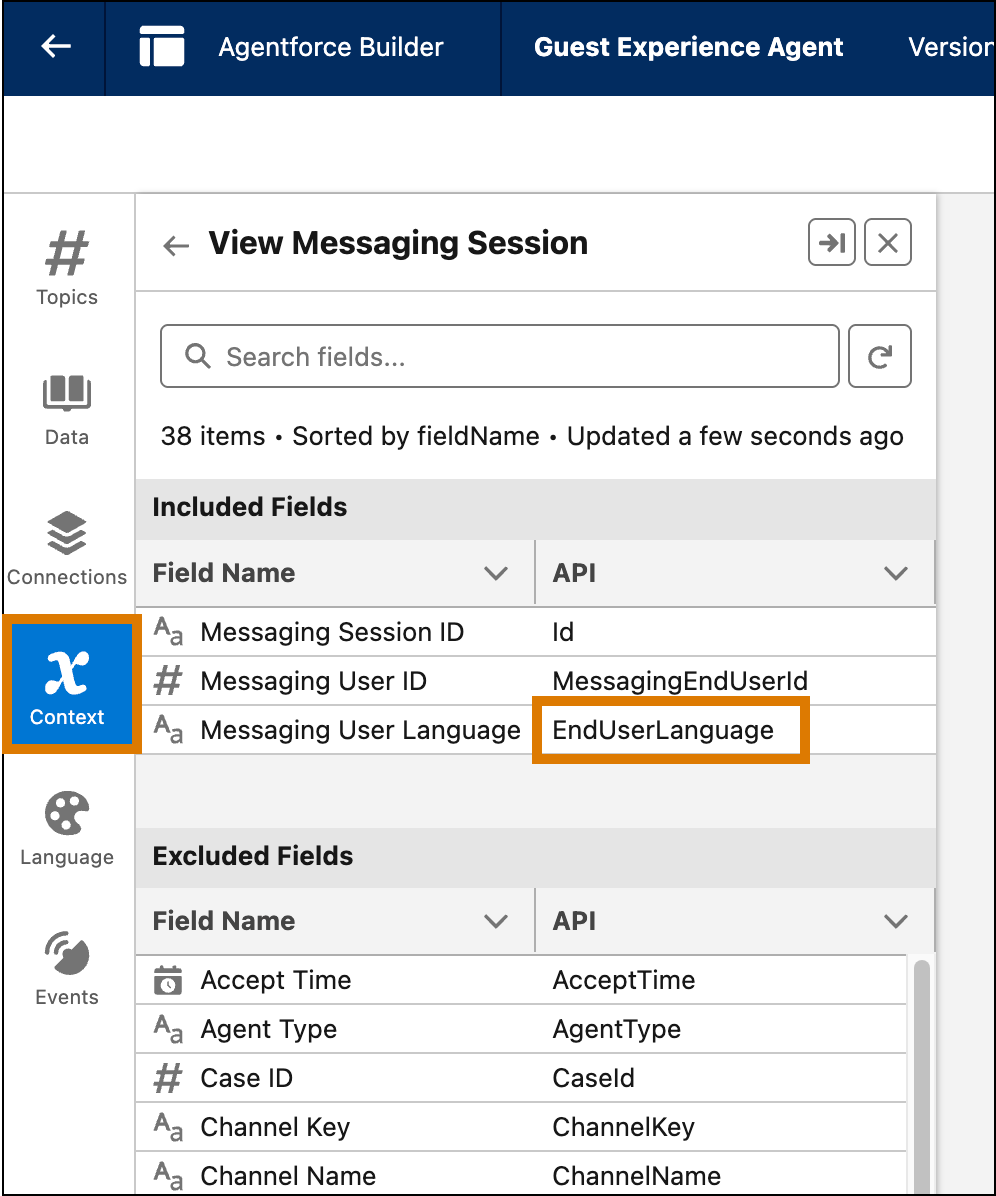Click the EndUserLanguage API value
The image size is (996, 1196).
tap(663, 730)
